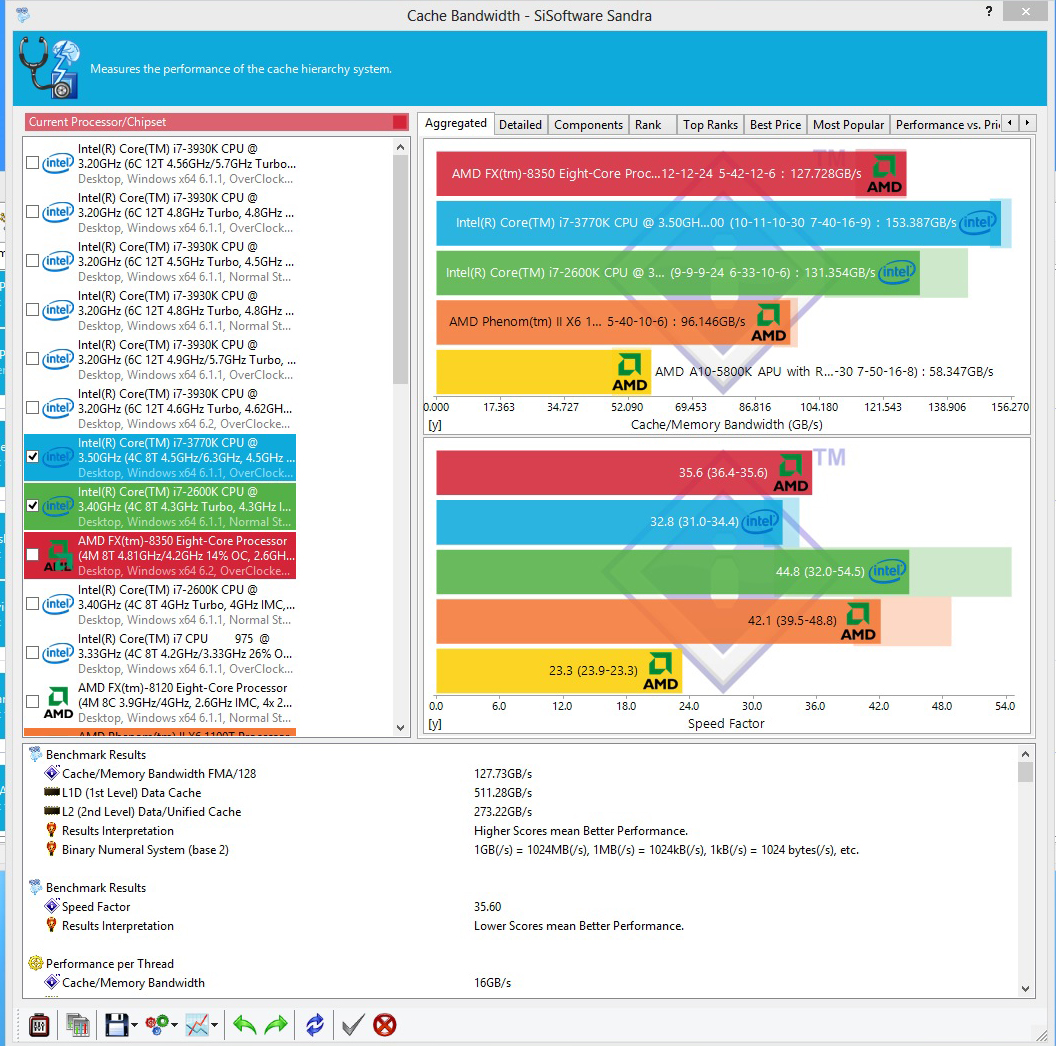Click the options clipboard icon in bottom toolbar
The width and height of the screenshot is (1056, 1046).
pyautogui.click(x=39, y=1025)
